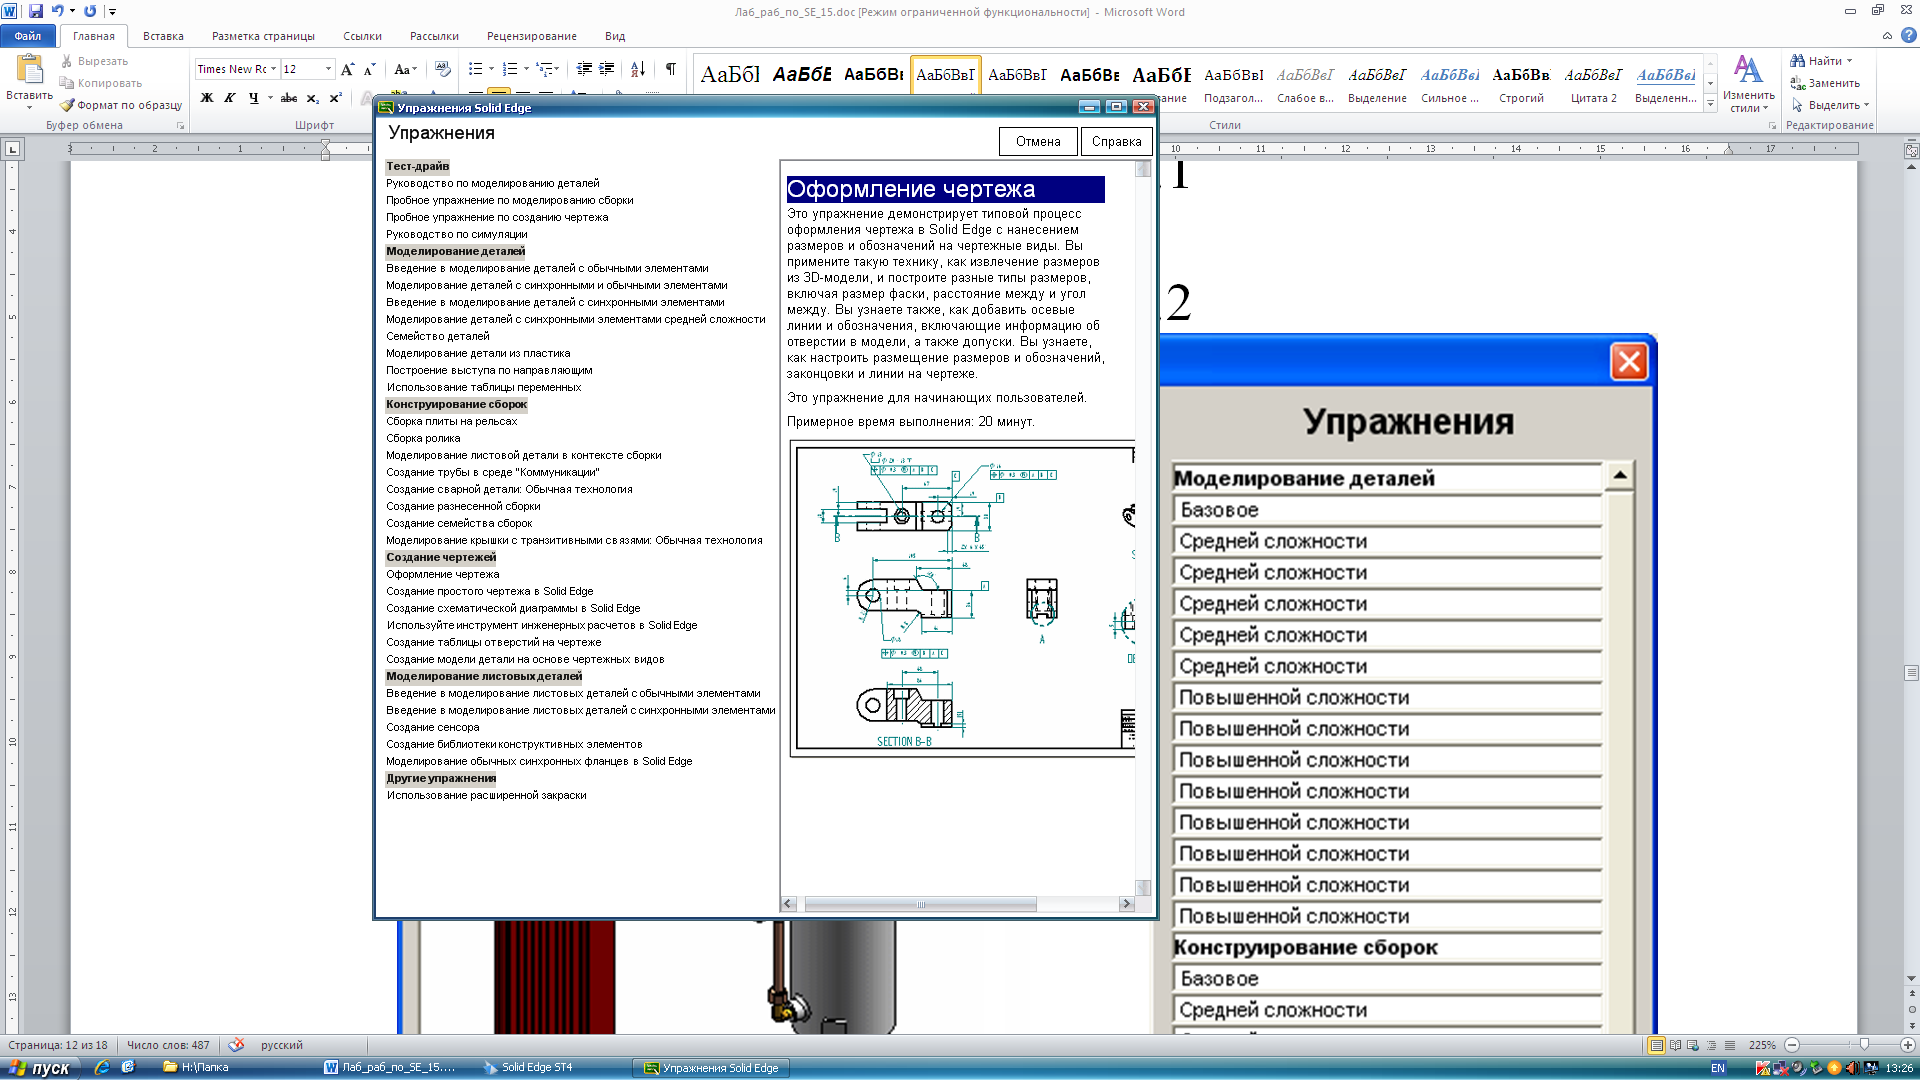Toggle Strikethrough (abc) formatting

289,98
